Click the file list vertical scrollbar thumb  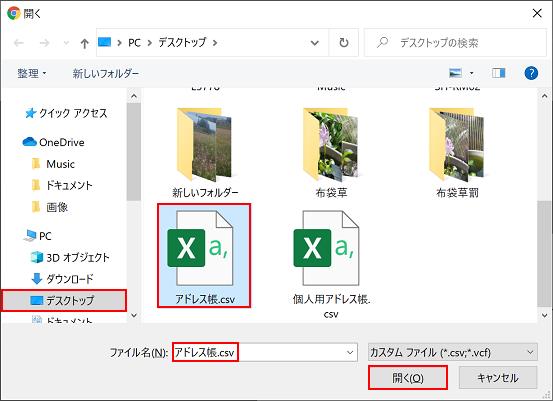pyautogui.click(x=543, y=254)
